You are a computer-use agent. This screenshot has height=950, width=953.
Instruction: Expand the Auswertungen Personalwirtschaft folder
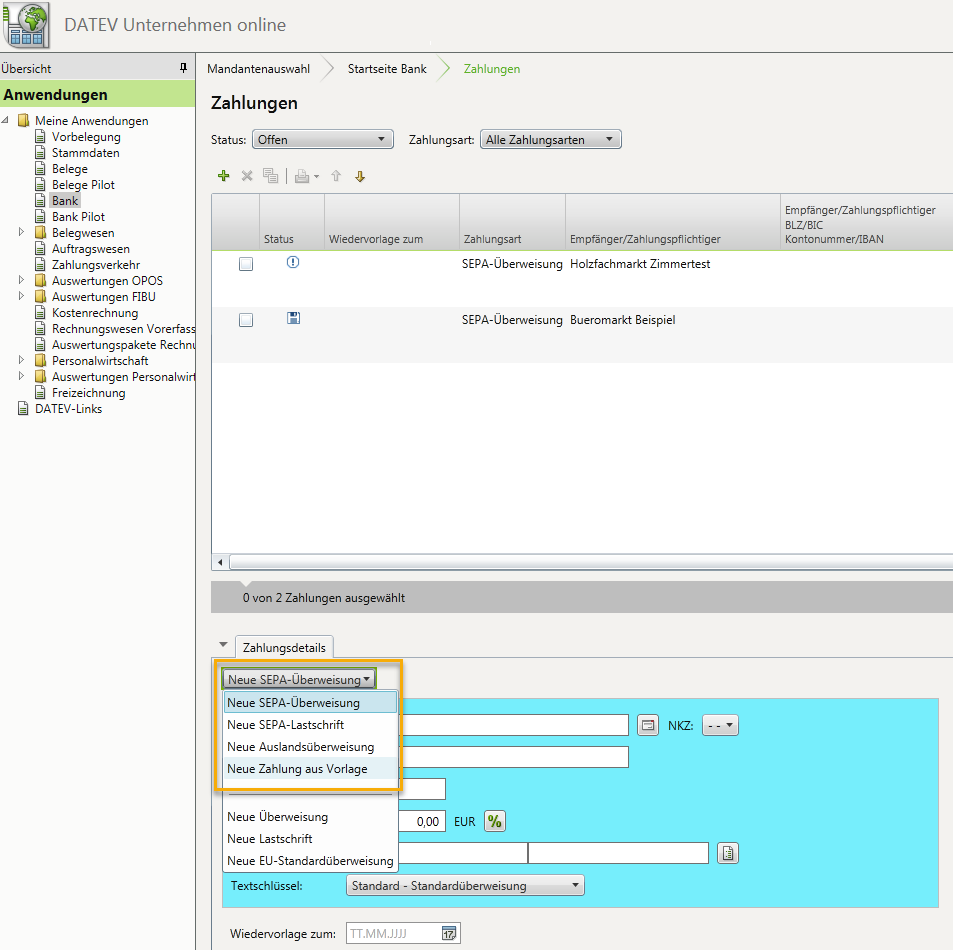coord(21,376)
